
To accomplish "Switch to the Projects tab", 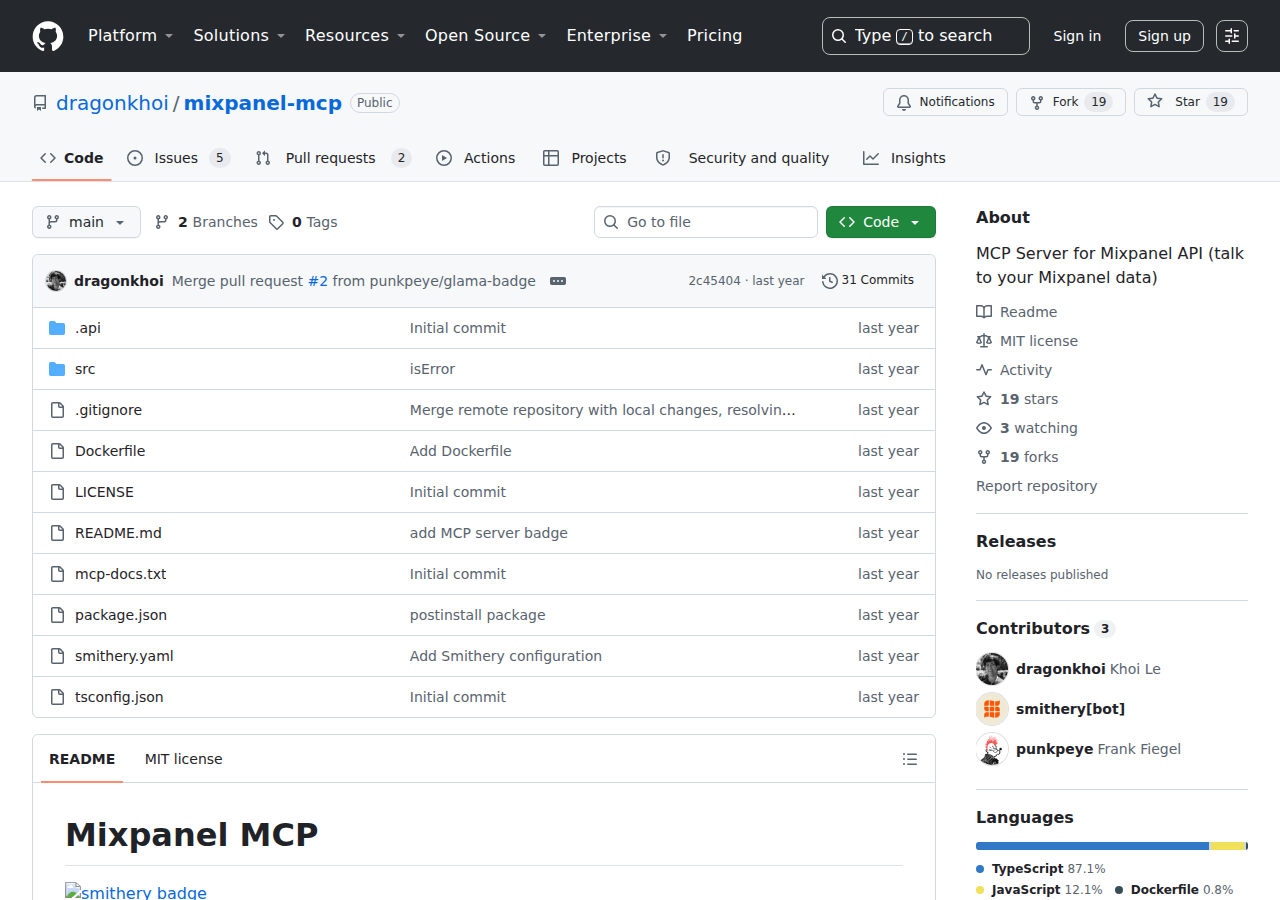I will tap(585, 158).
